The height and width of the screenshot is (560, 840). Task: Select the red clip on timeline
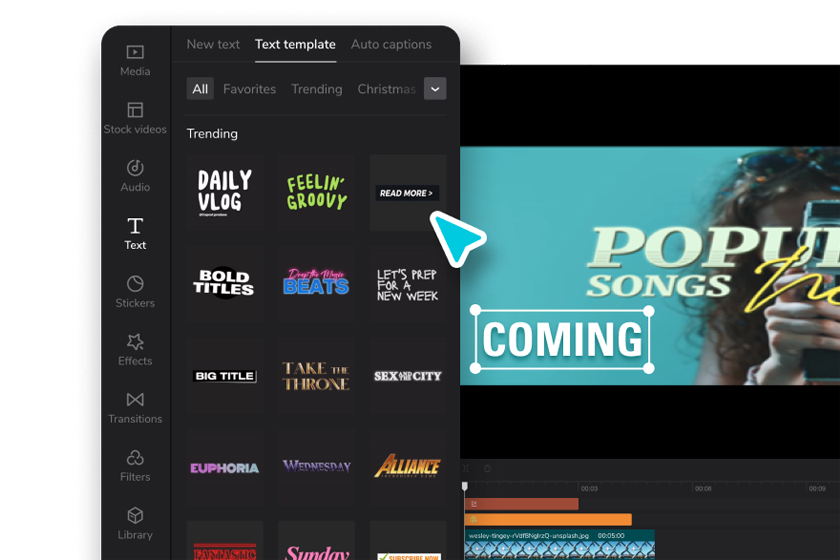521,504
